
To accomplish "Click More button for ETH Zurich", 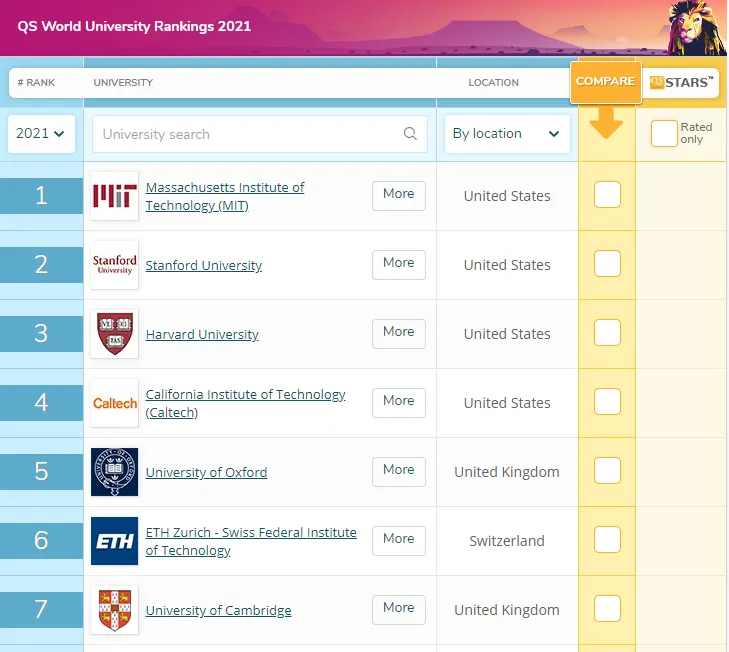I will (x=398, y=540).
